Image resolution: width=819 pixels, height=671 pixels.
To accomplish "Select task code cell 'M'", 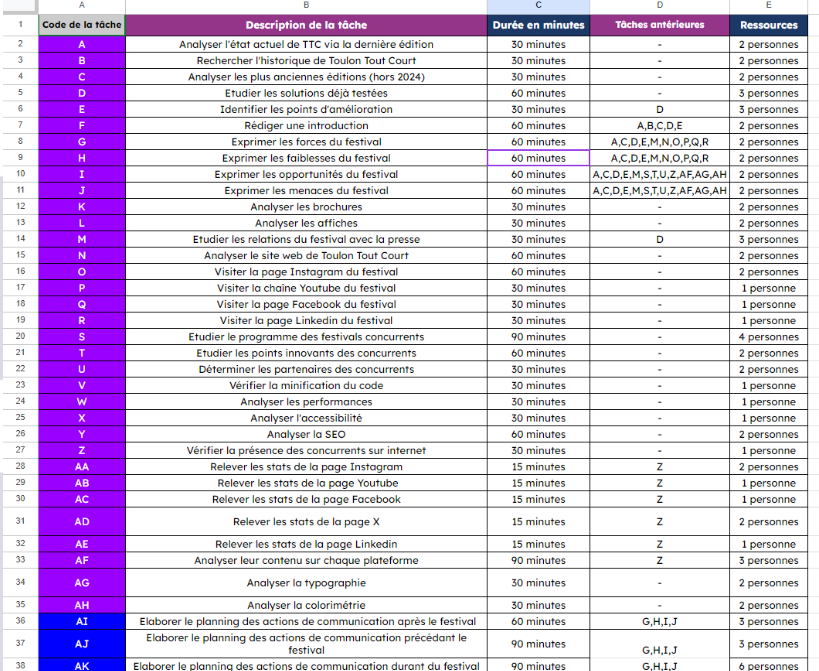I will click(x=81, y=239).
